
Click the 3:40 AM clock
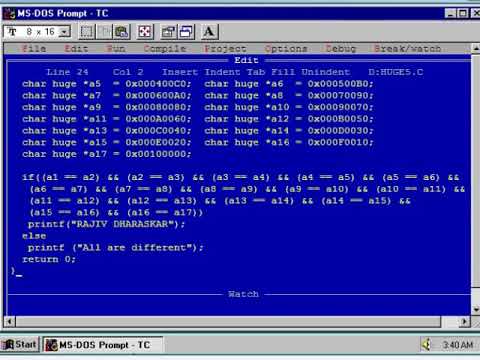coord(458,345)
